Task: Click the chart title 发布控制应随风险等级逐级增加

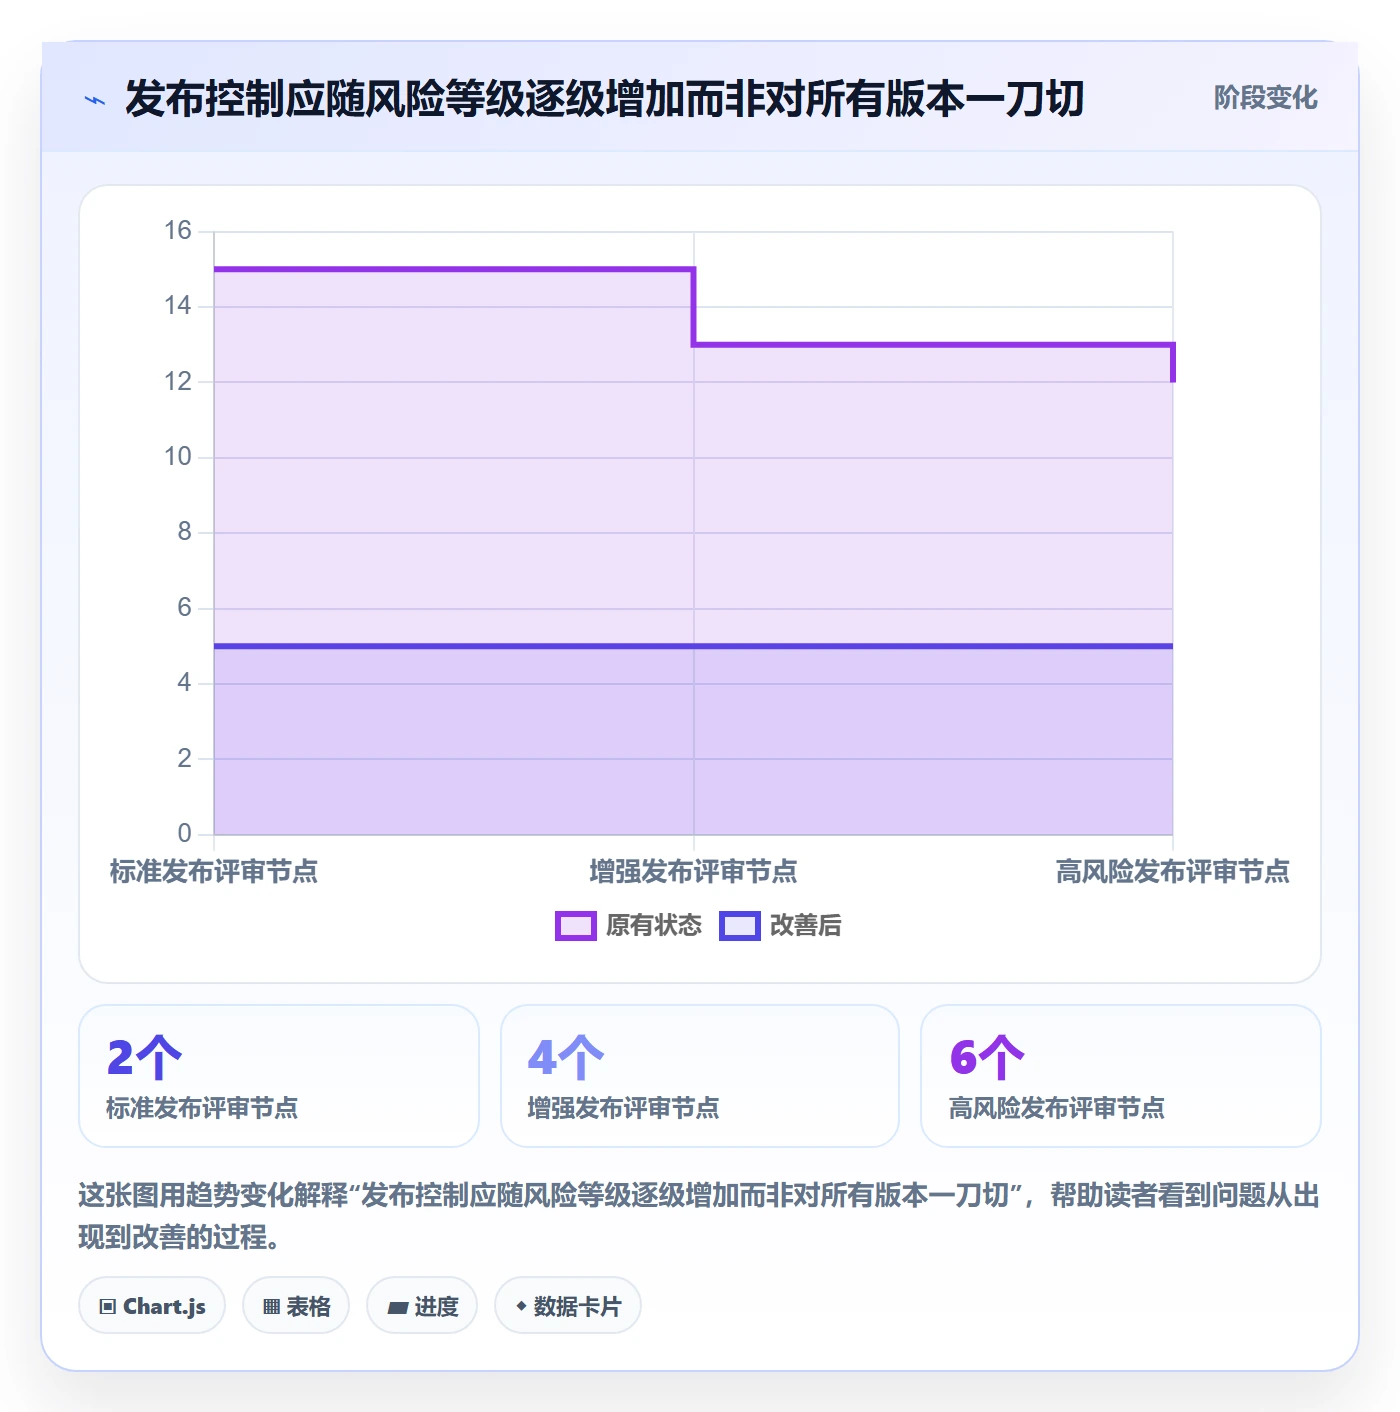Action: pos(605,99)
